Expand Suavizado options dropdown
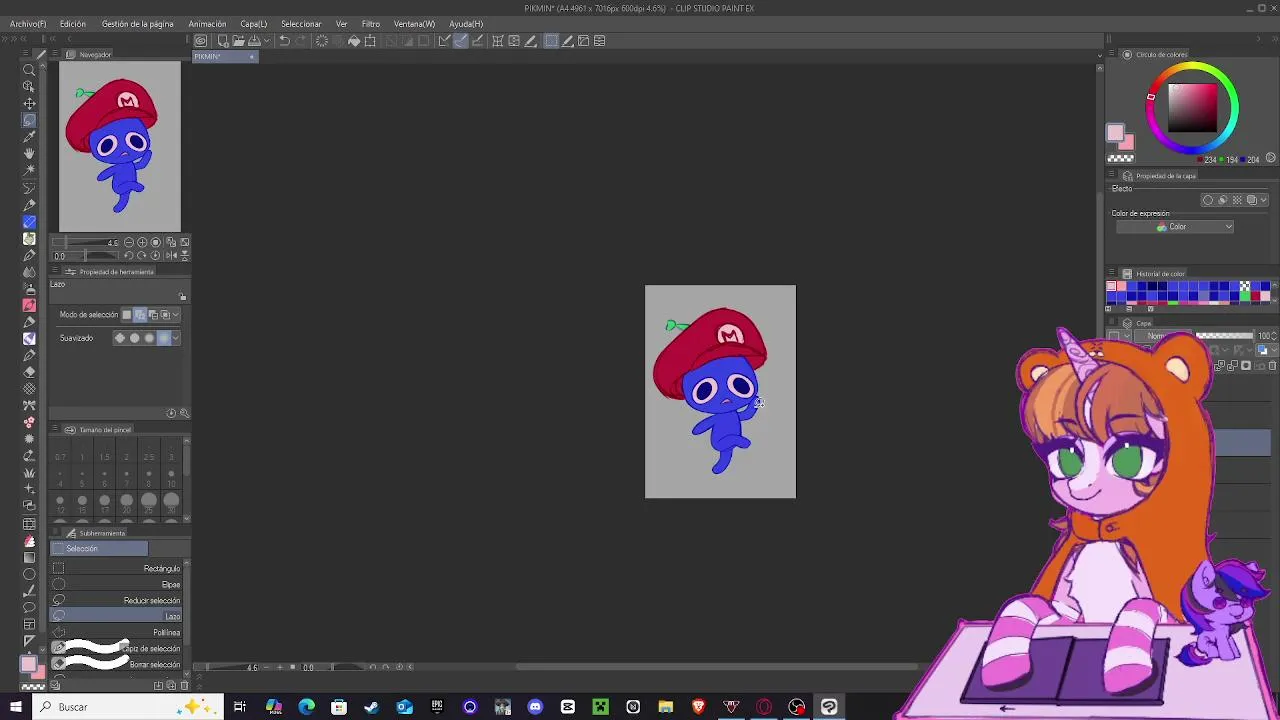The height and width of the screenshot is (720, 1280). tap(176, 338)
